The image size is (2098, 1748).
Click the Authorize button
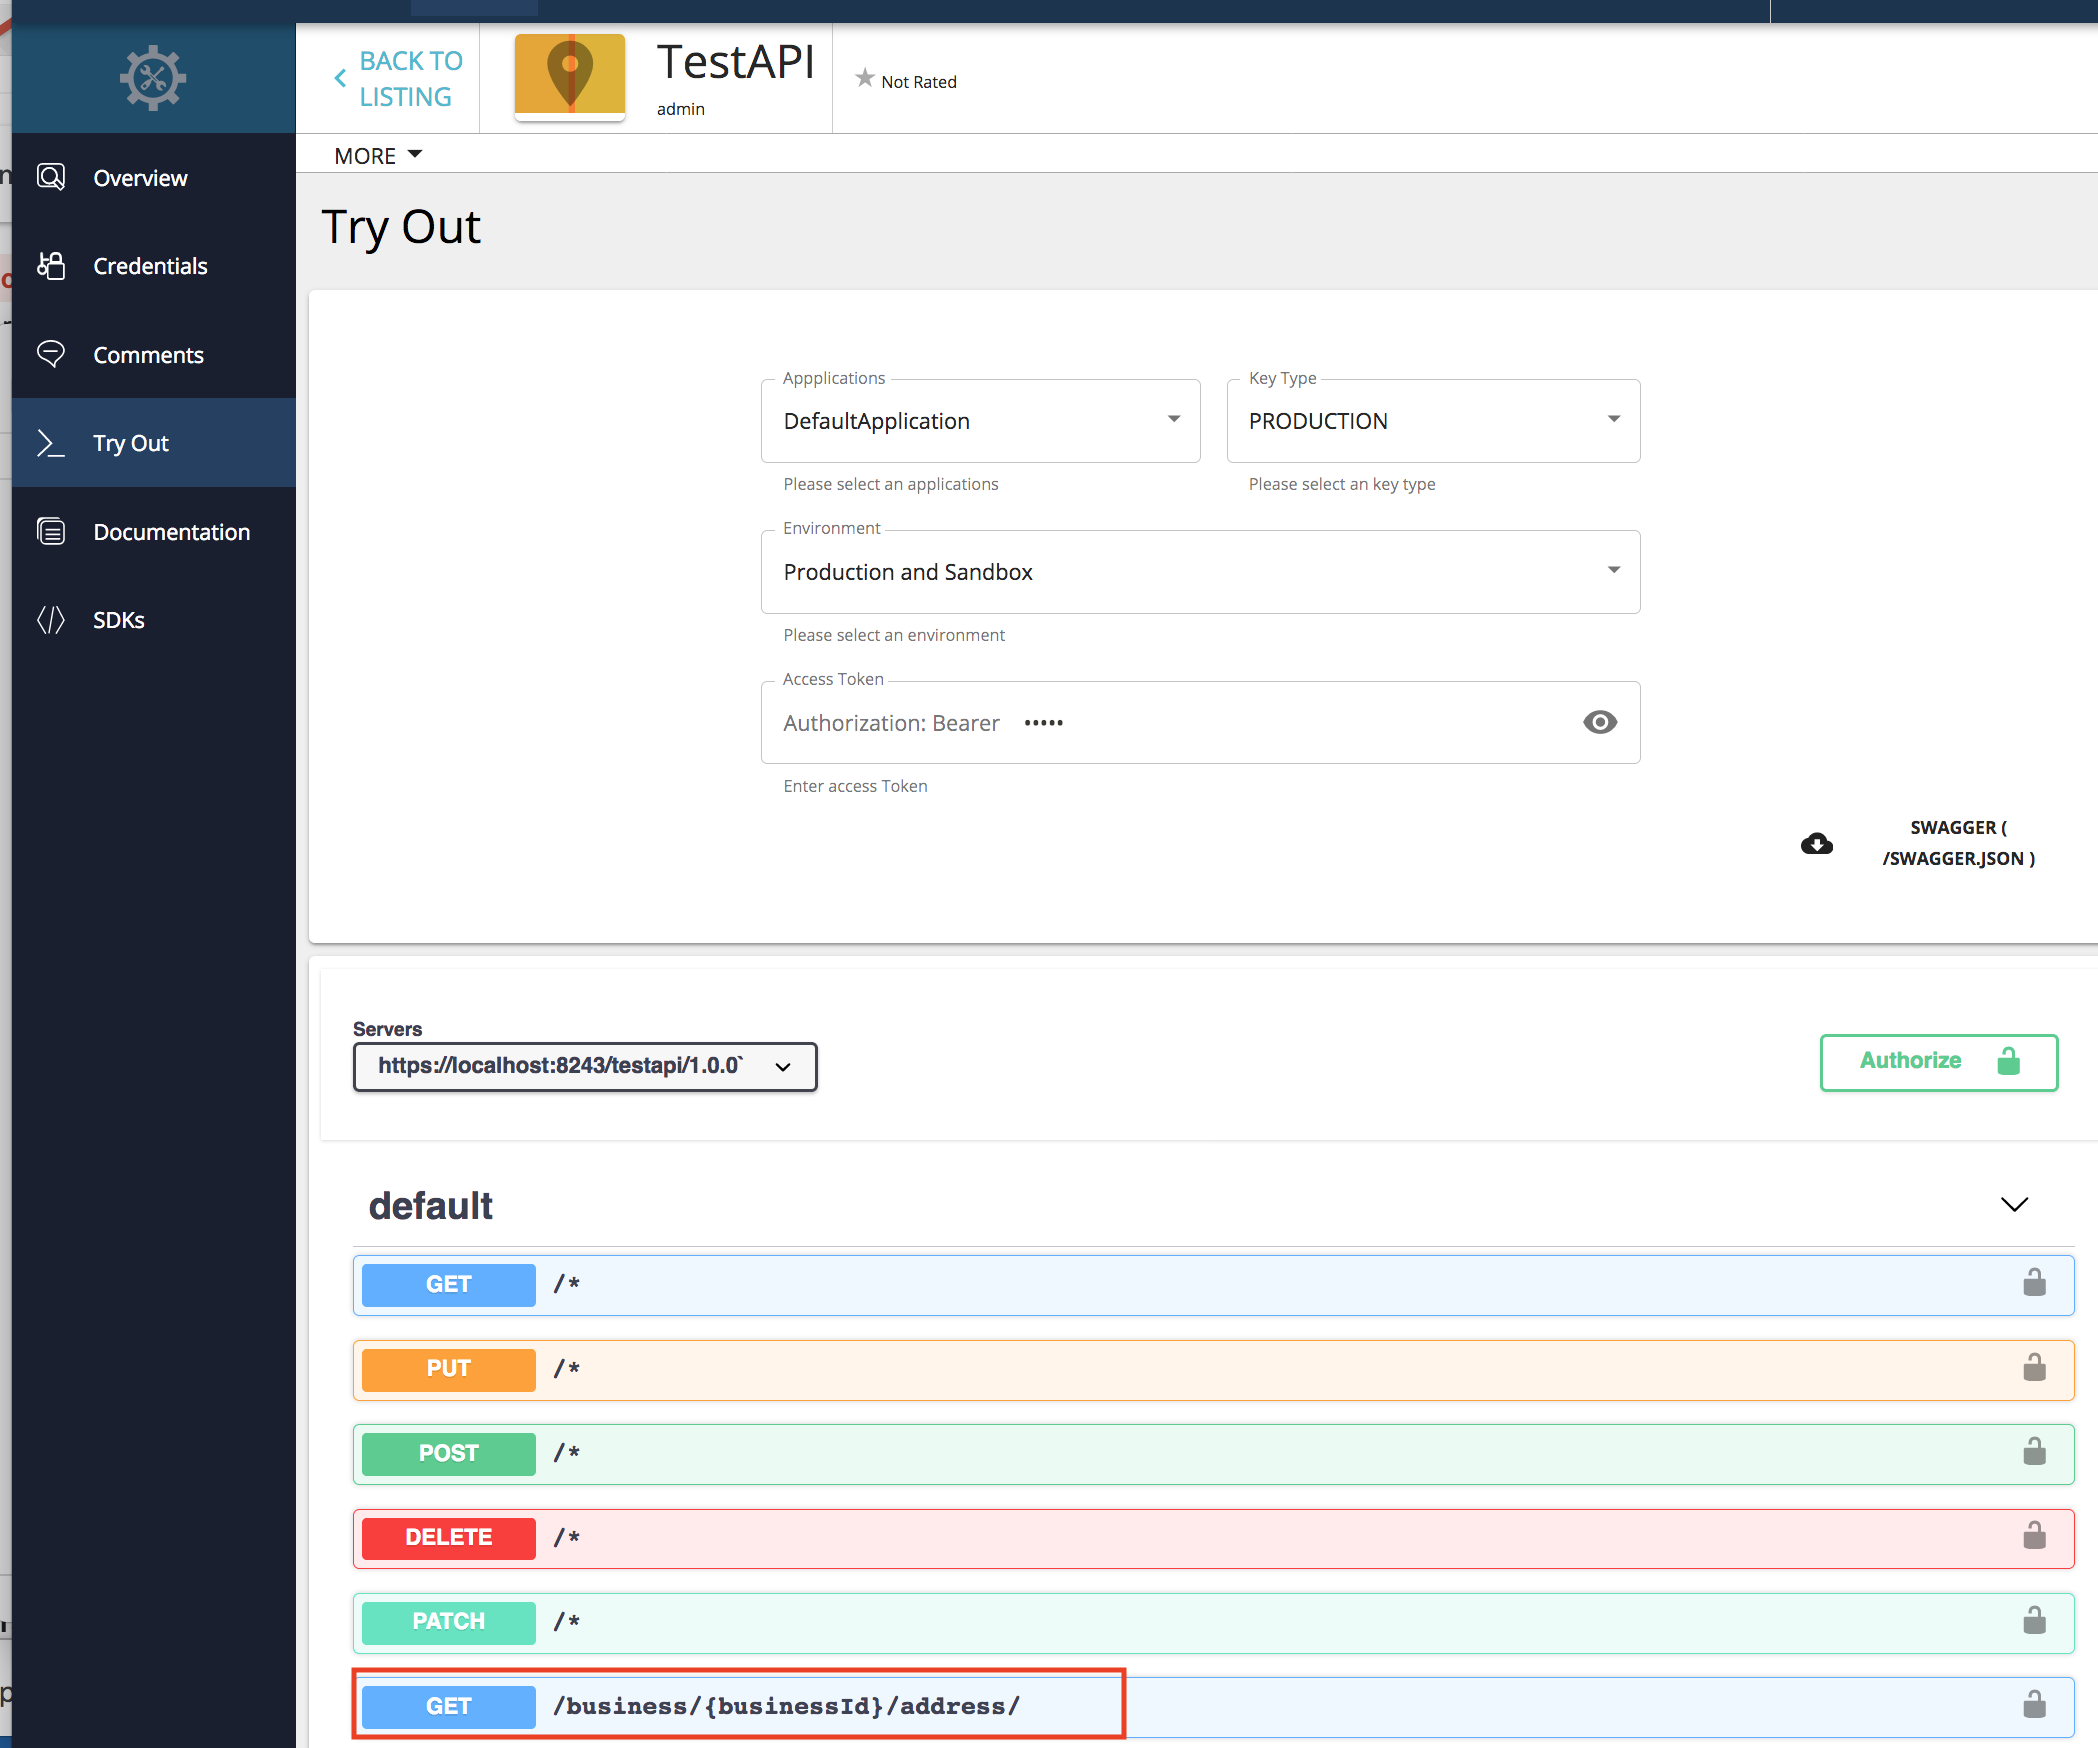pyautogui.click(x=1937, y=1061)
